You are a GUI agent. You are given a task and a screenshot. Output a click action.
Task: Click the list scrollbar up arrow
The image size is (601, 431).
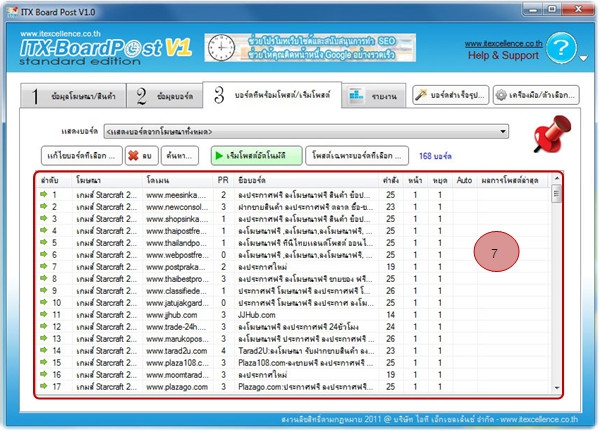[x=557, y=179]
